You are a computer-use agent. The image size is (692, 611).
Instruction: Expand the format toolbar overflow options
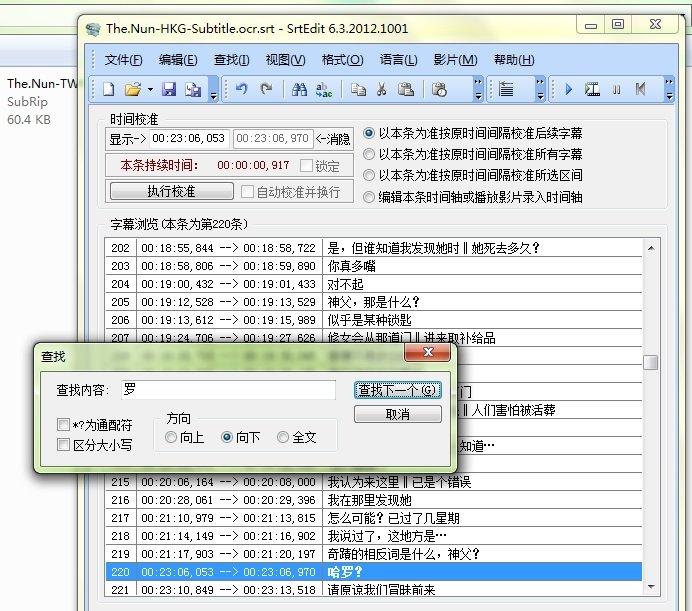tap(540, 90)
